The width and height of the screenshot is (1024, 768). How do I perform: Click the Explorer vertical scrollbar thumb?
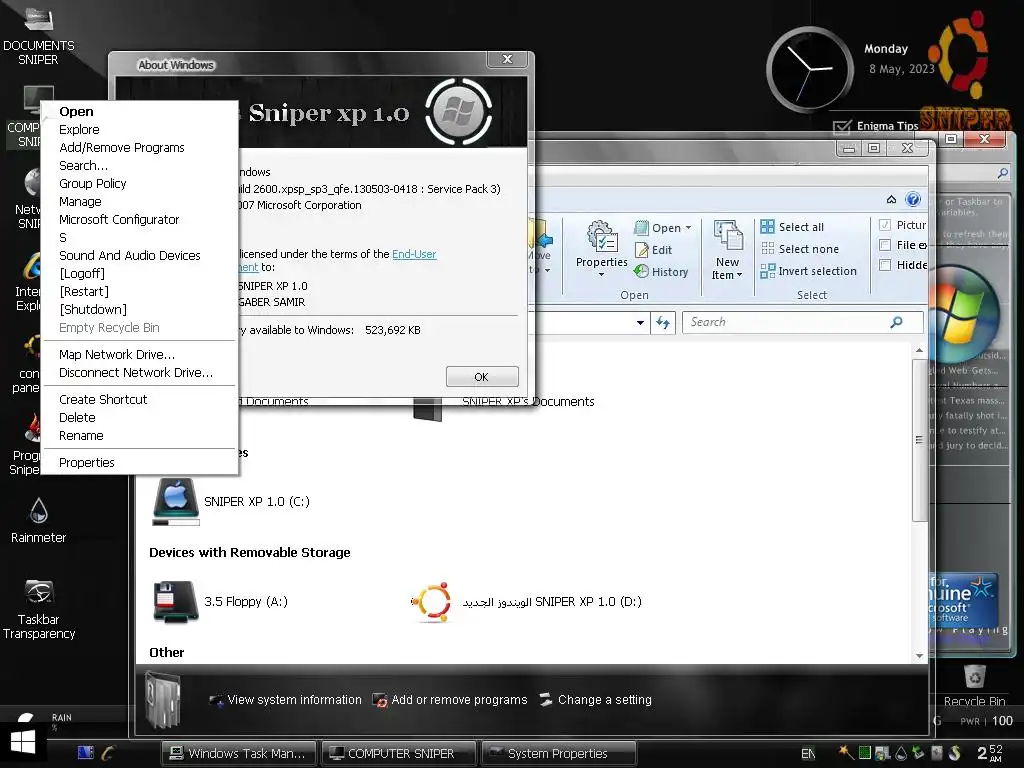click(x=919, y=439)
